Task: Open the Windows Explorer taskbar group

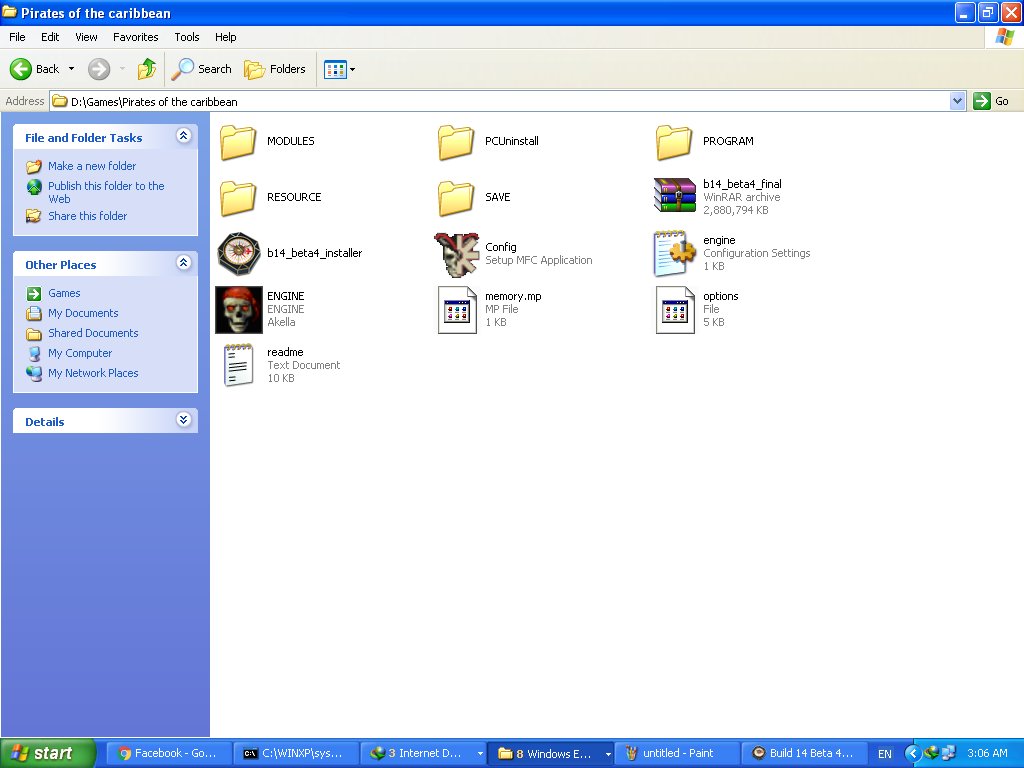Action: (552, 753)
